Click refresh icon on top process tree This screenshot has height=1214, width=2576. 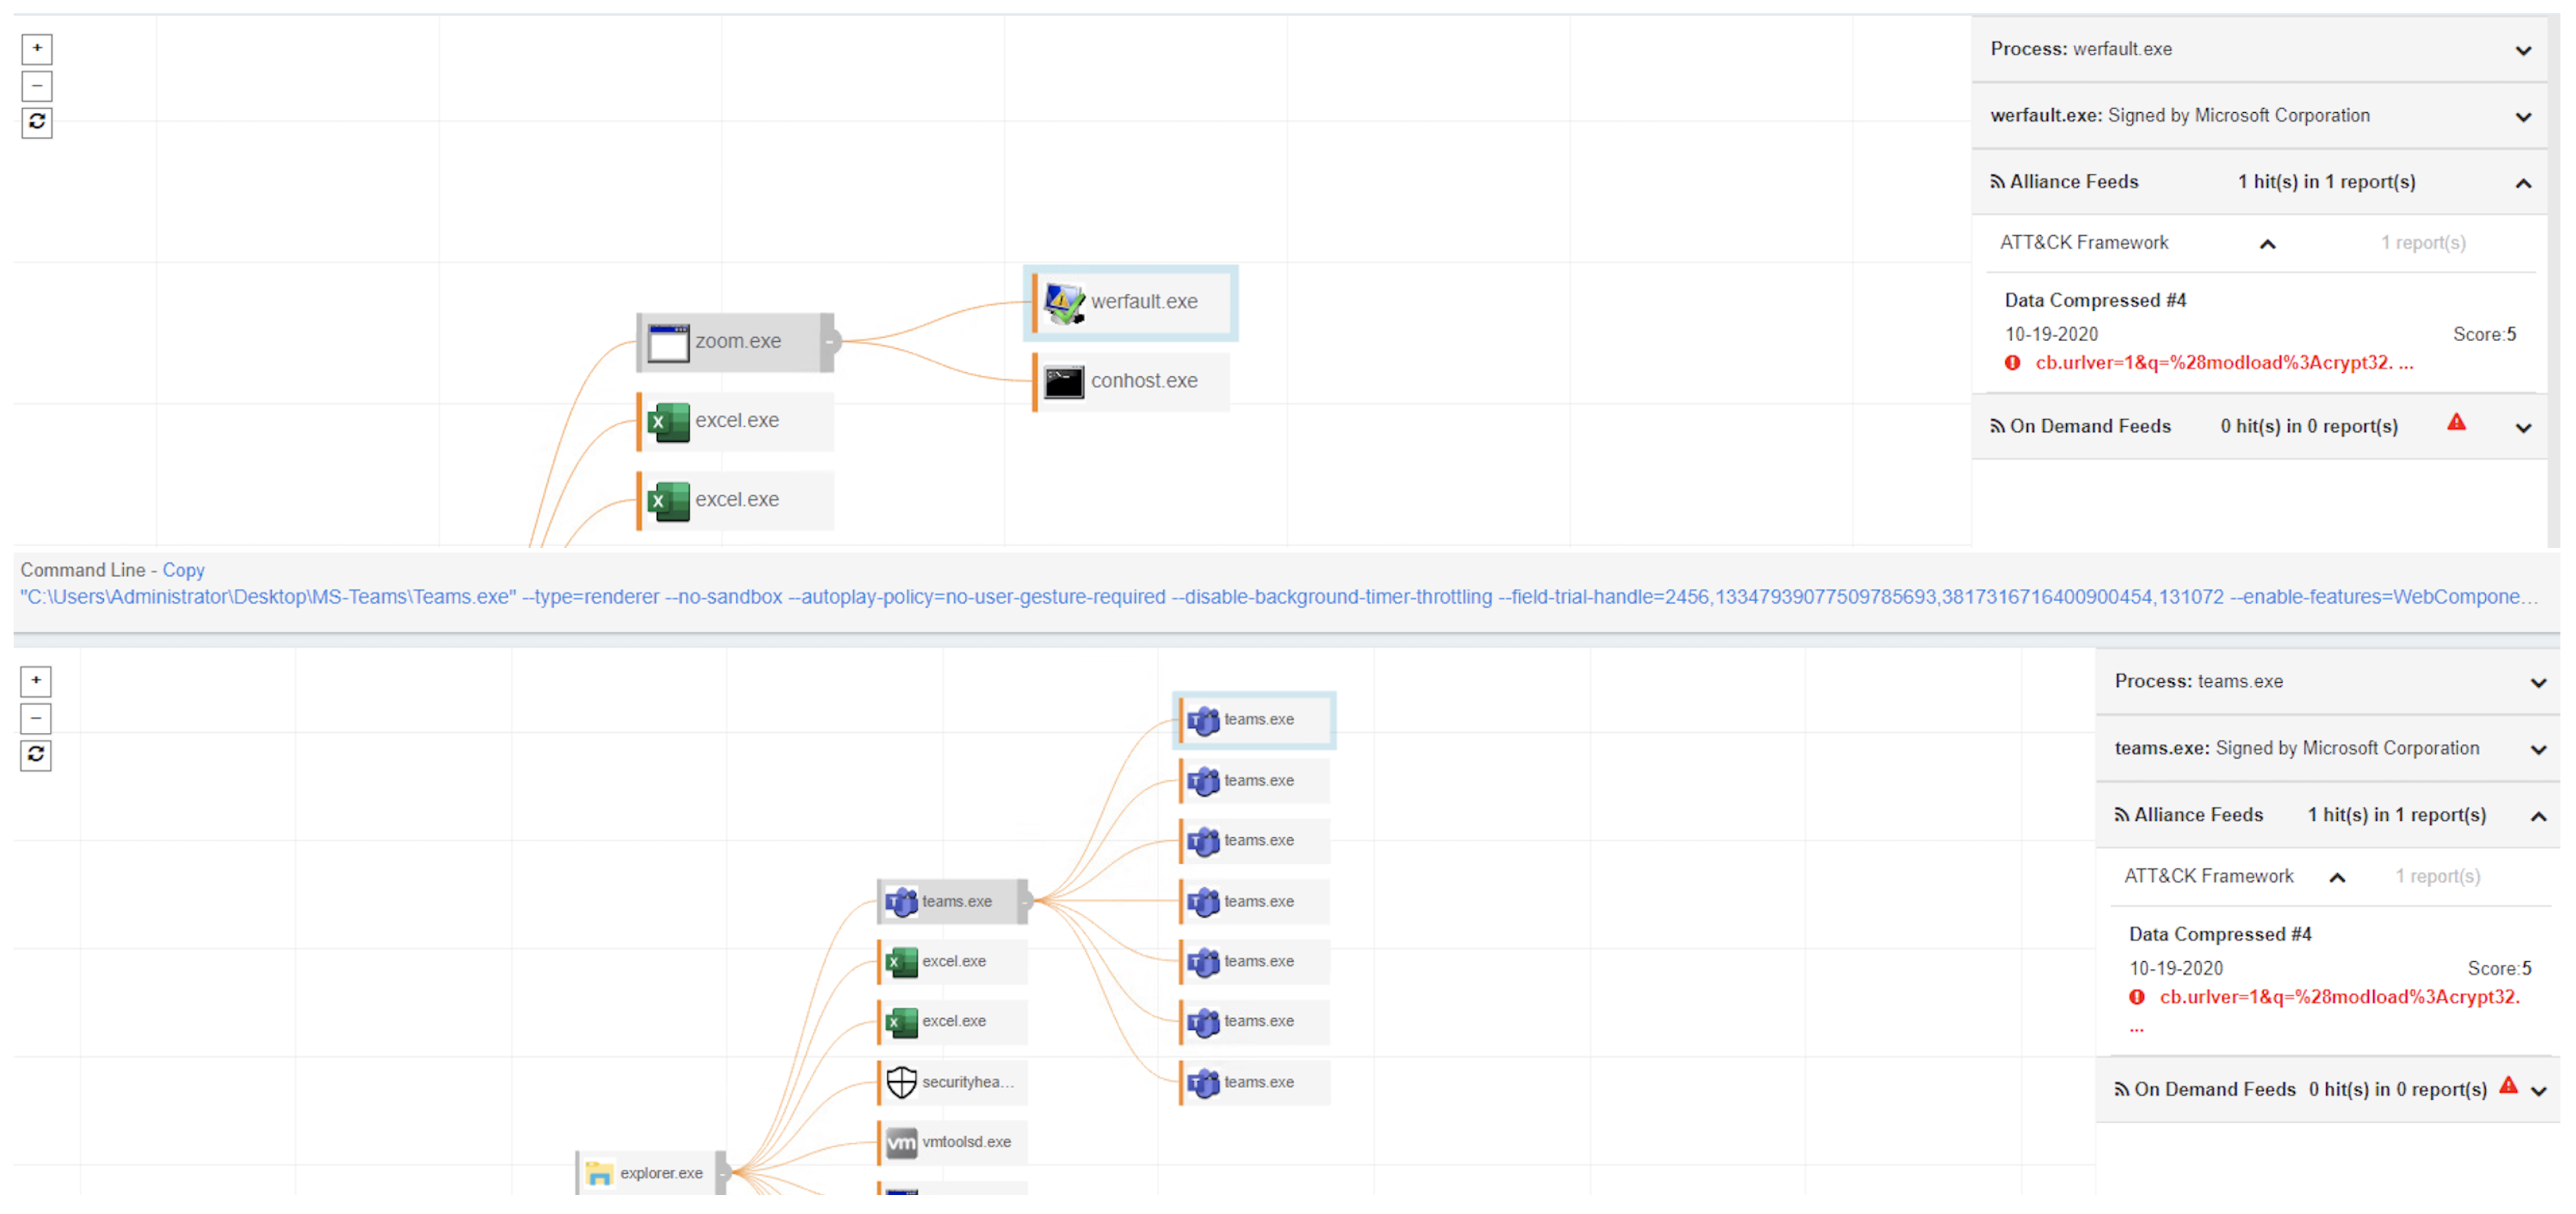(37, 122)
